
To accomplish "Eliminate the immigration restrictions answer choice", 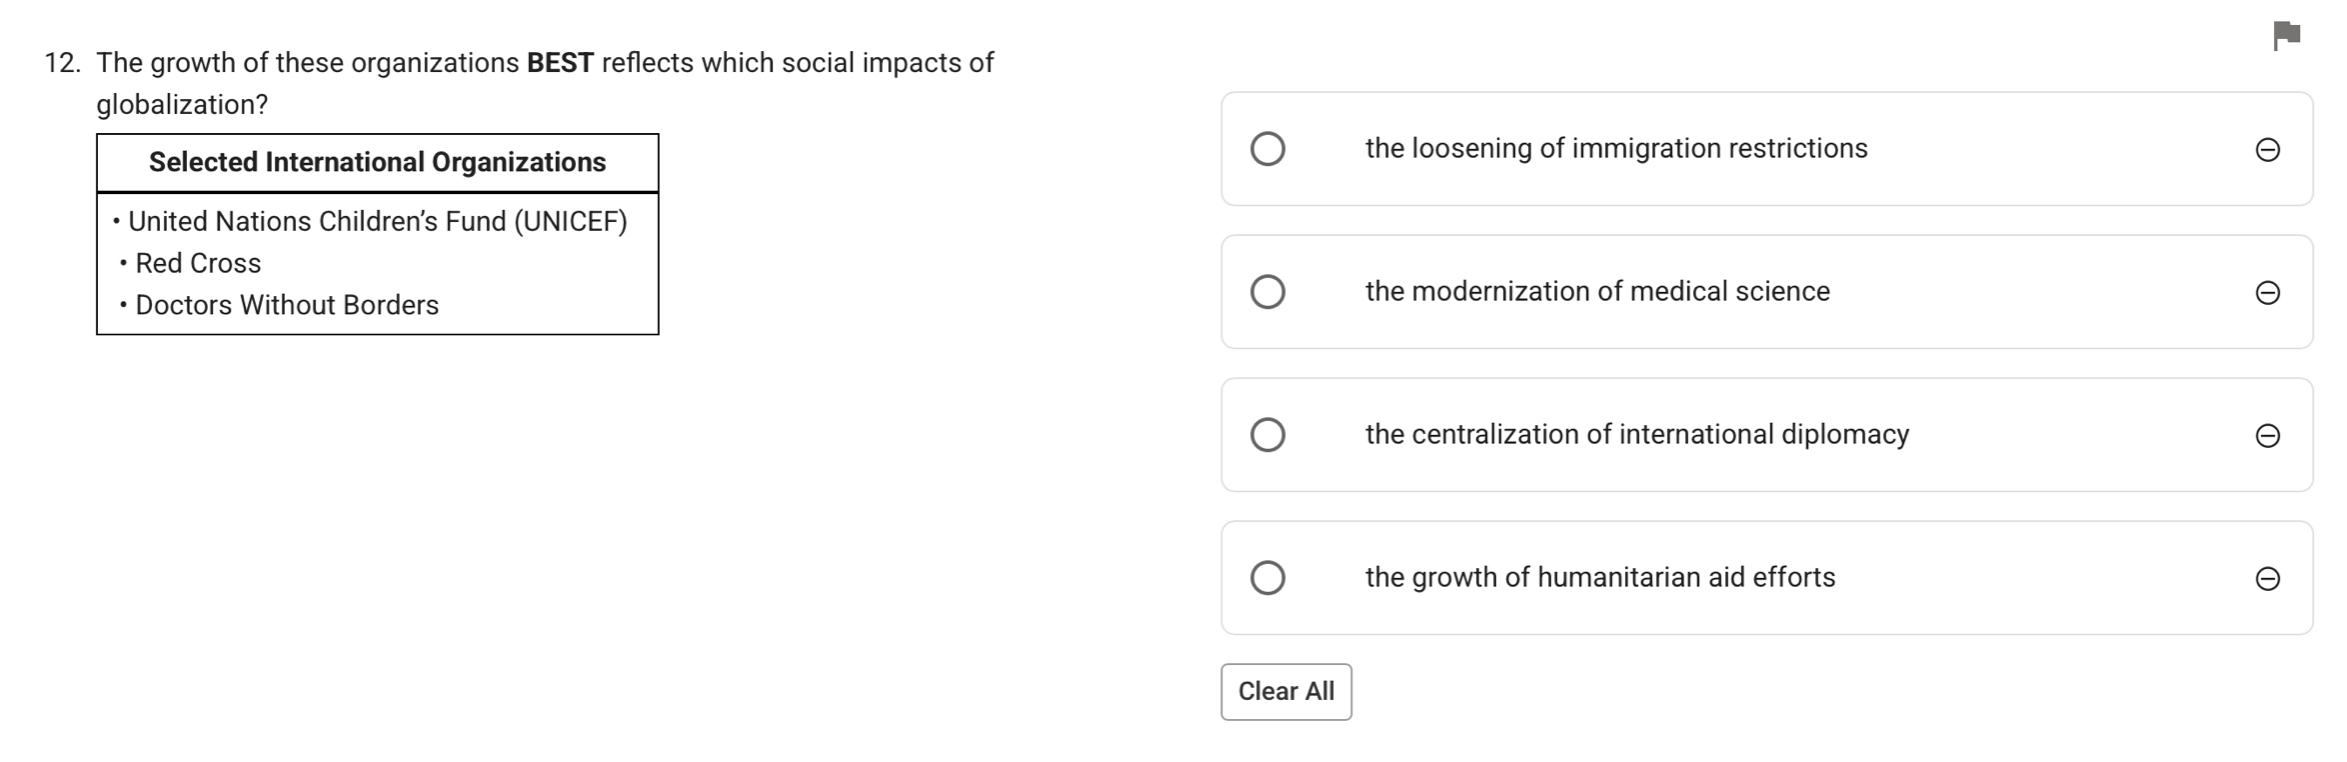I will (2267, 149).
